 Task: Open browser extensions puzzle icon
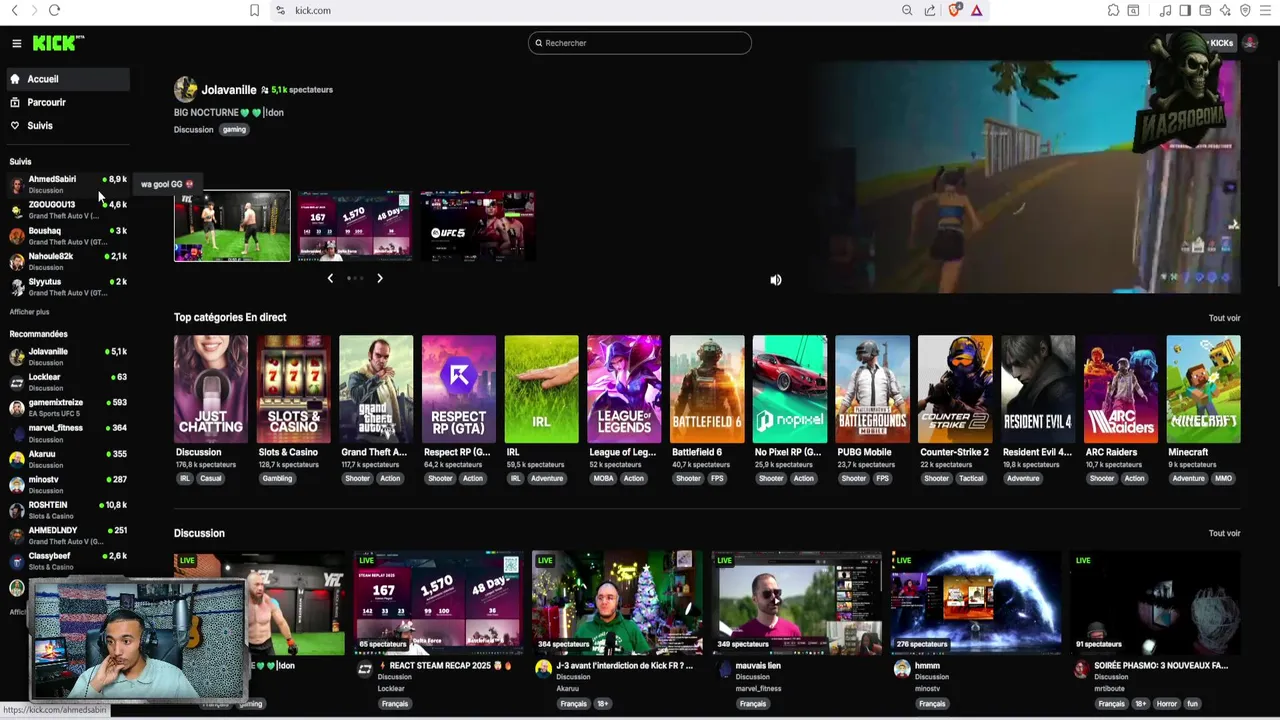tap(1113, 10)
